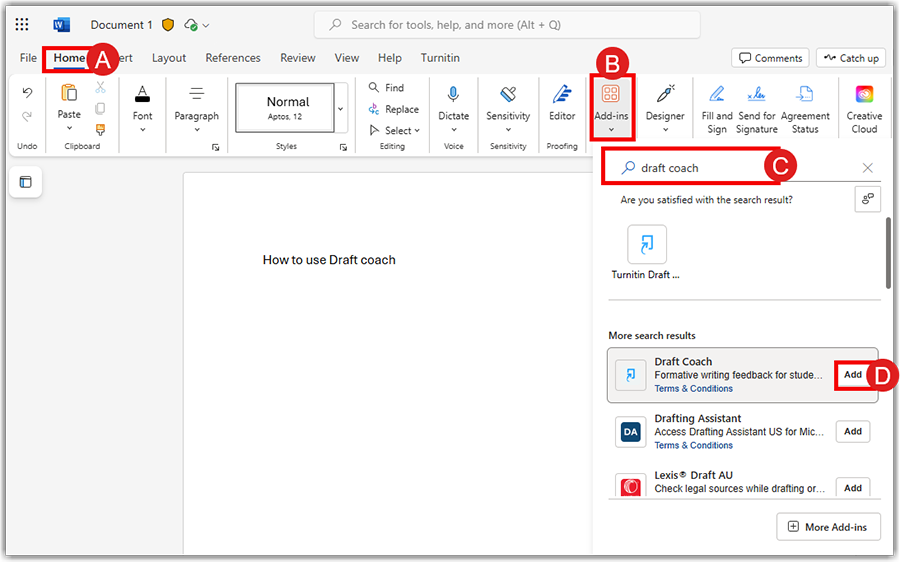Clear the add-ins search with X
This screenshot has width=900, height=562.
tap(867, 168)
